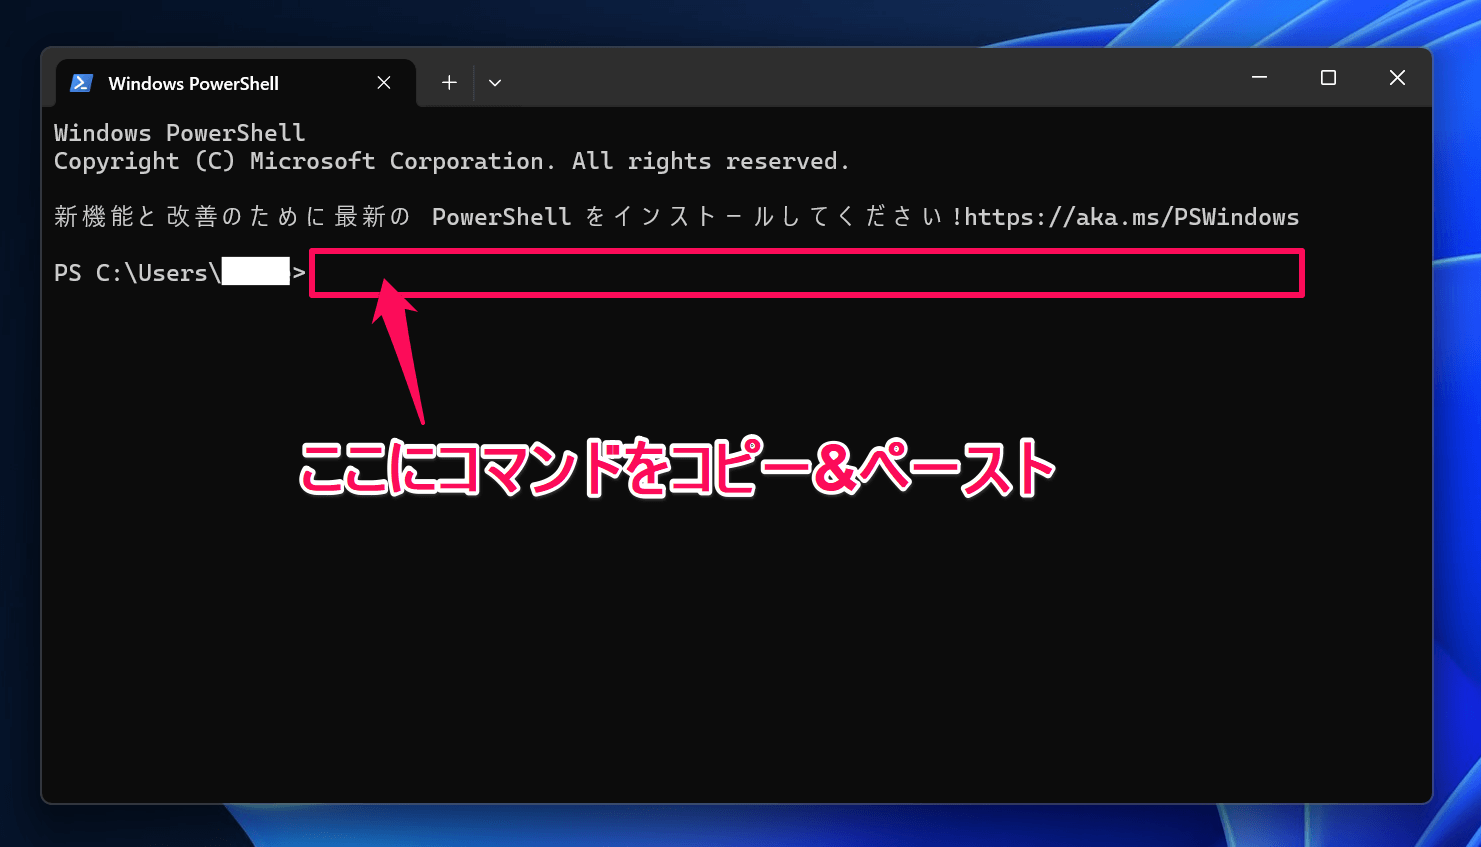Click the PowerShell icon in the tab

(81, 83)
